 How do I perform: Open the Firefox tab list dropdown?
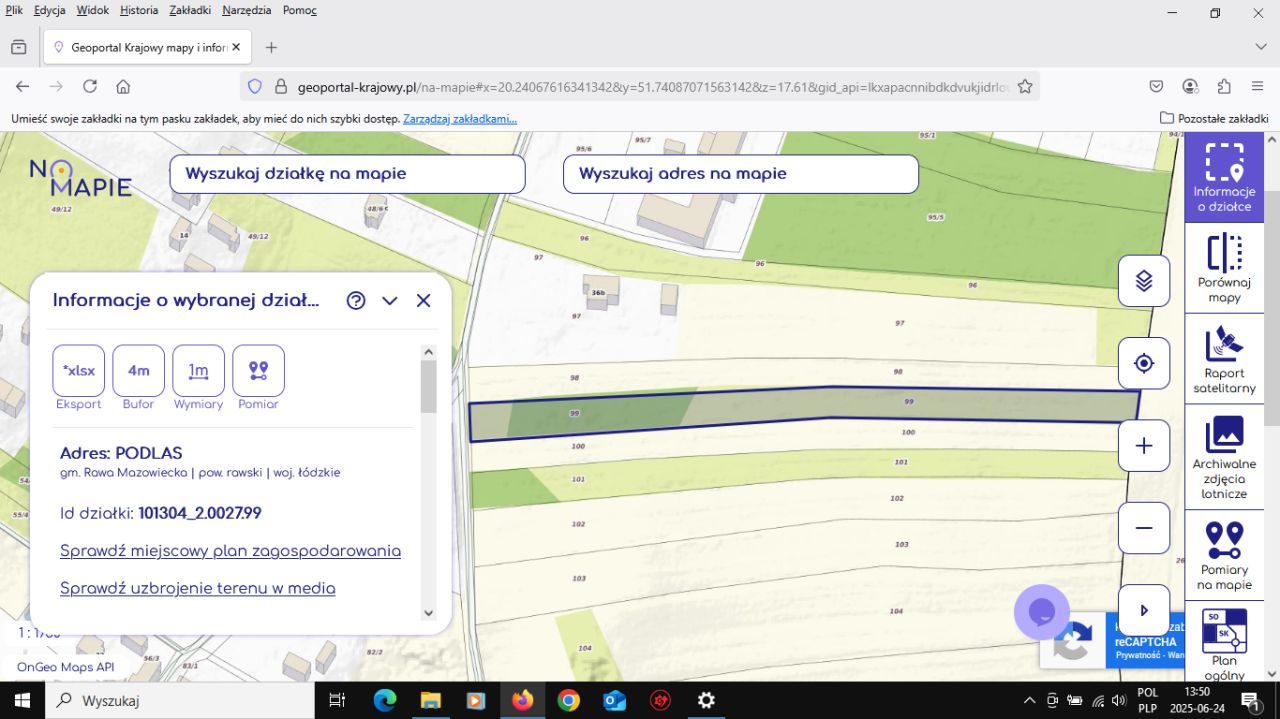click(x=1261, y=47)
